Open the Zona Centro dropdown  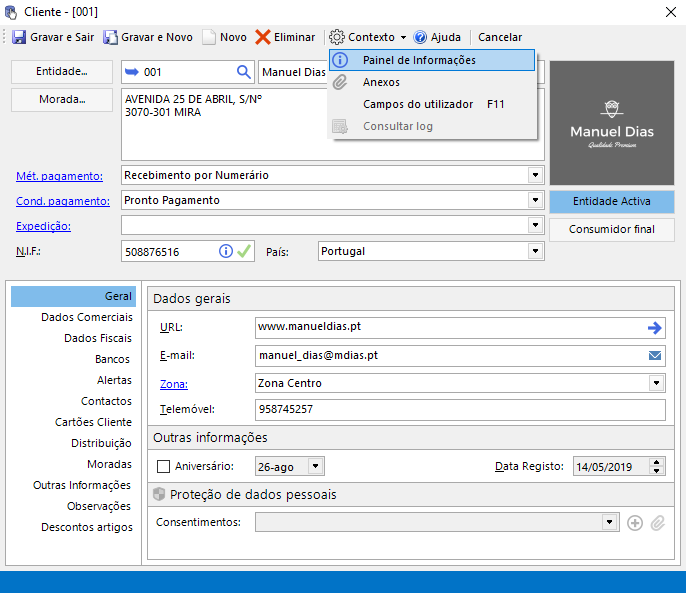click(x=656, y=383)
